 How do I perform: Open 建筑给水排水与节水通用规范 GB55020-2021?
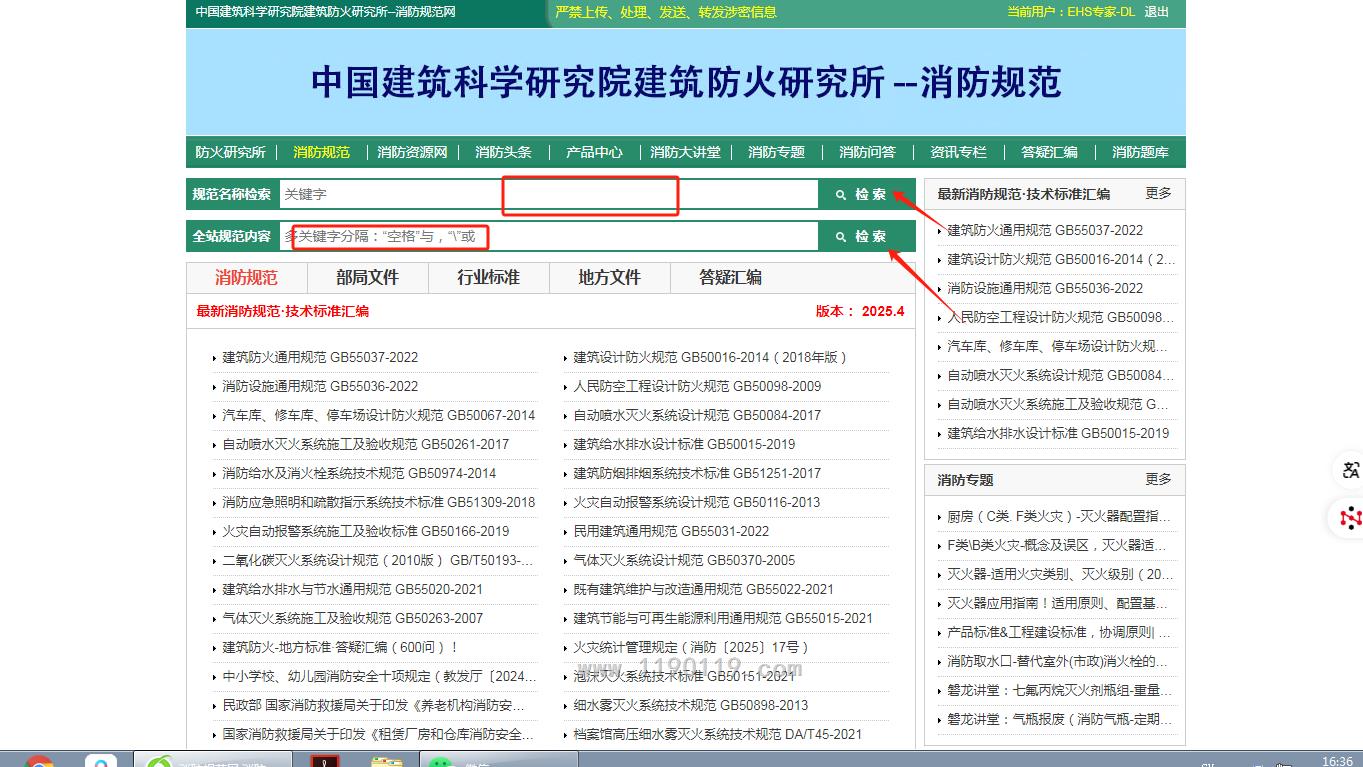tap(352, 589)
